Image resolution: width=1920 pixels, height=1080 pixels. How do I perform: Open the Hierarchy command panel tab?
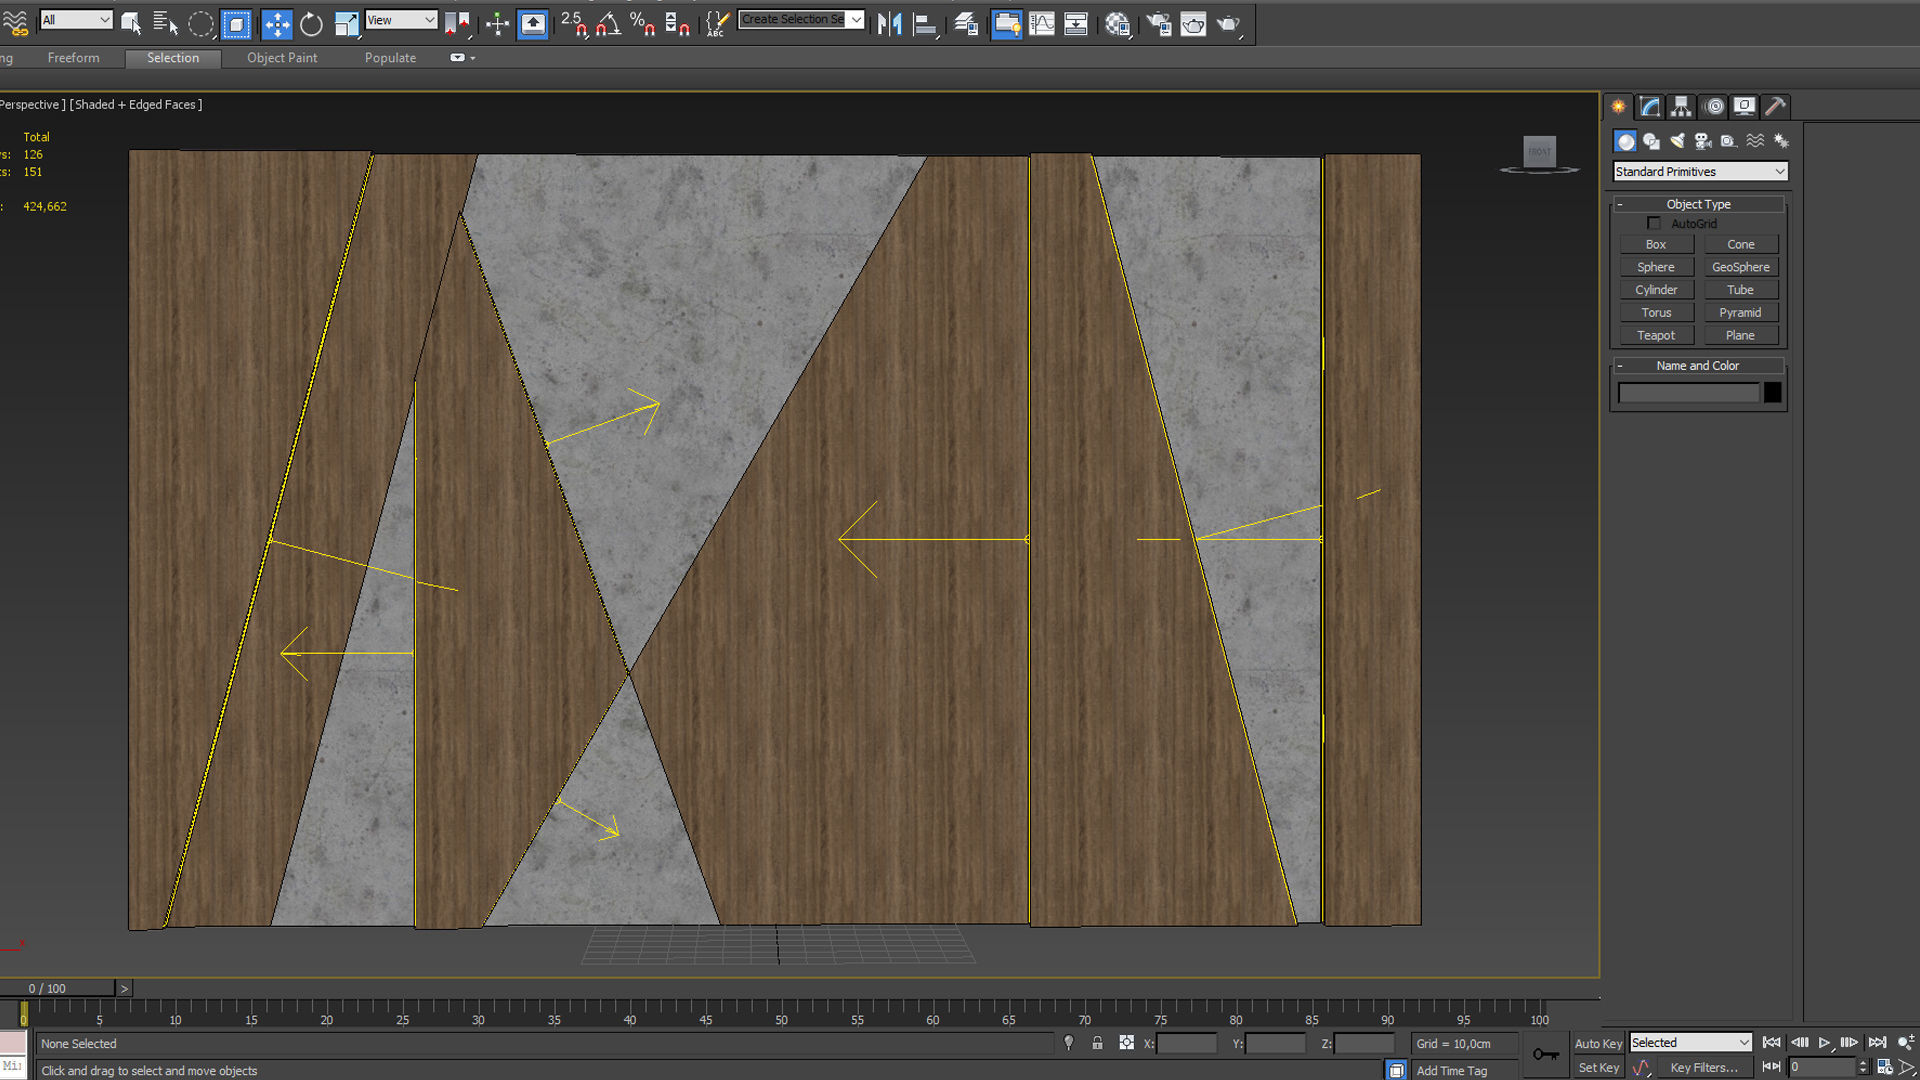pyautogui.click(x=1681, y=106)
